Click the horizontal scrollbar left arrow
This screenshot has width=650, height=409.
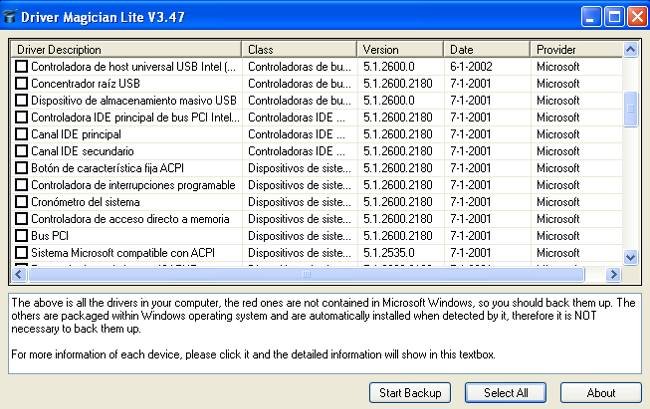[19, 274]
